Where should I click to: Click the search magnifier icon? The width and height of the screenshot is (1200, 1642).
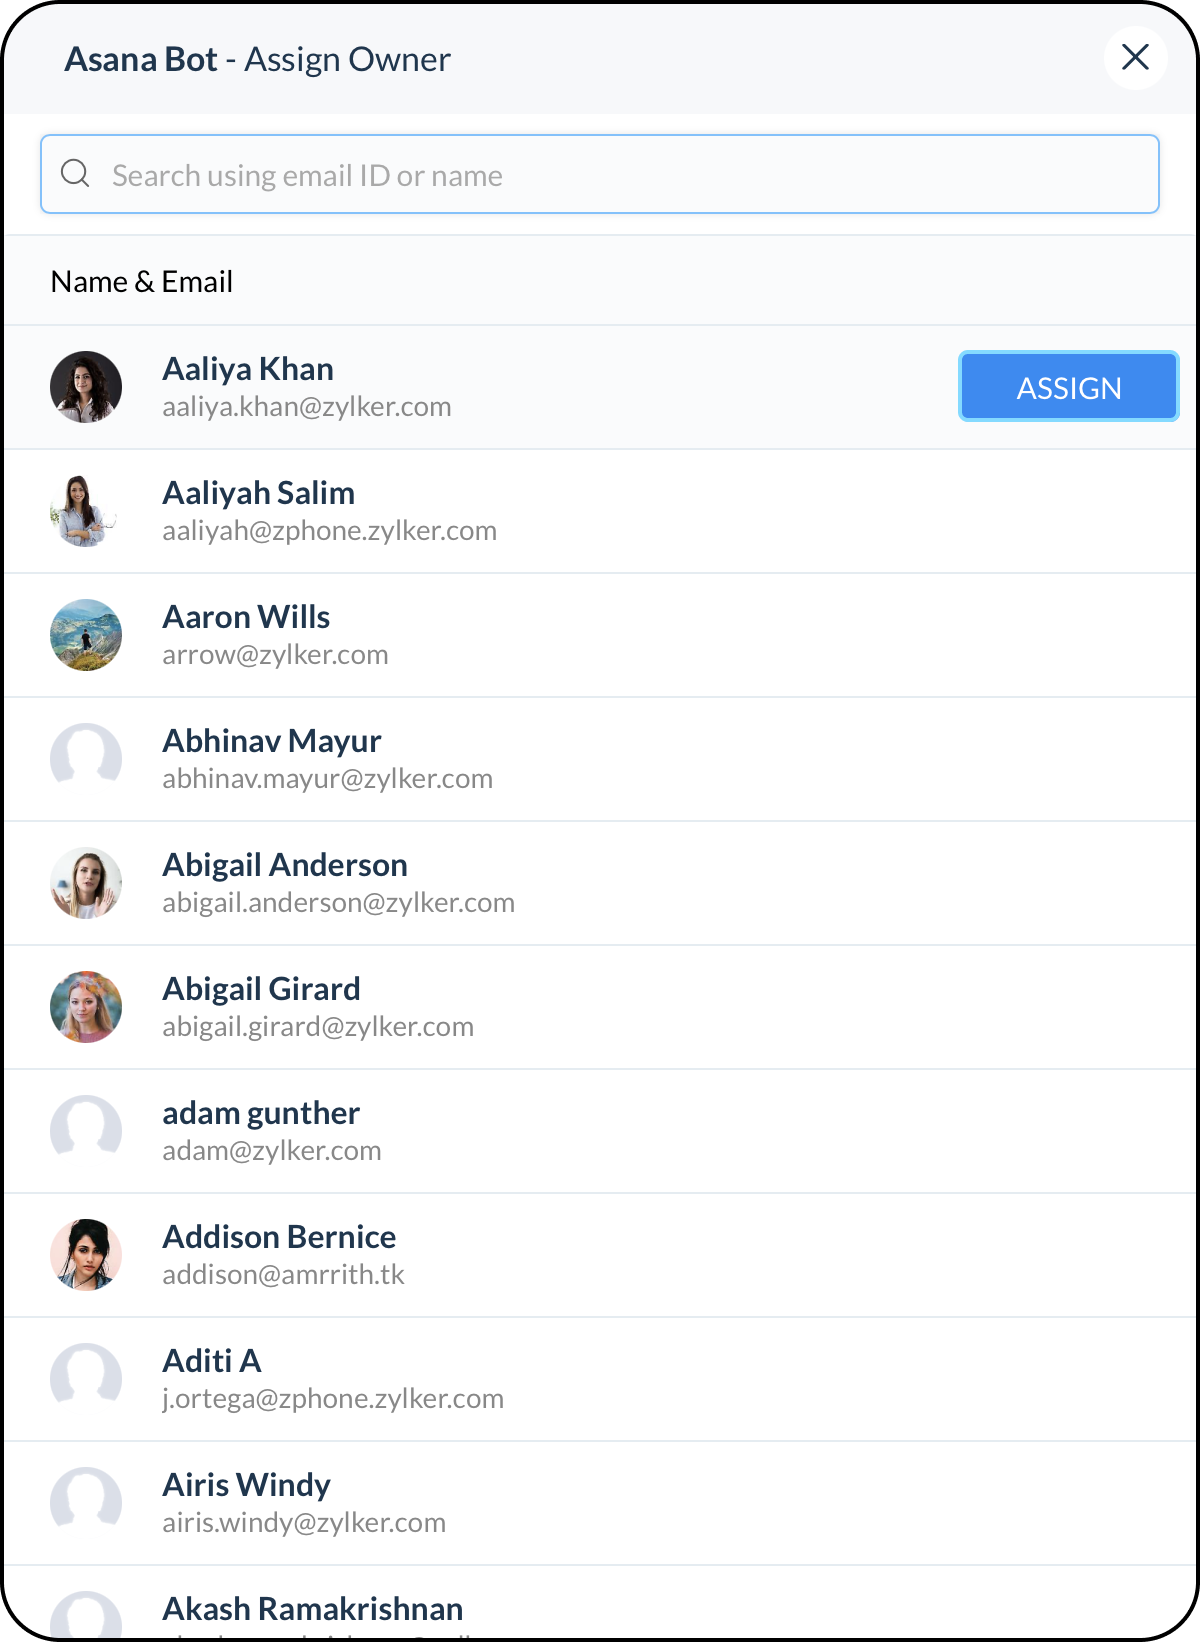(x=75, y=173)
